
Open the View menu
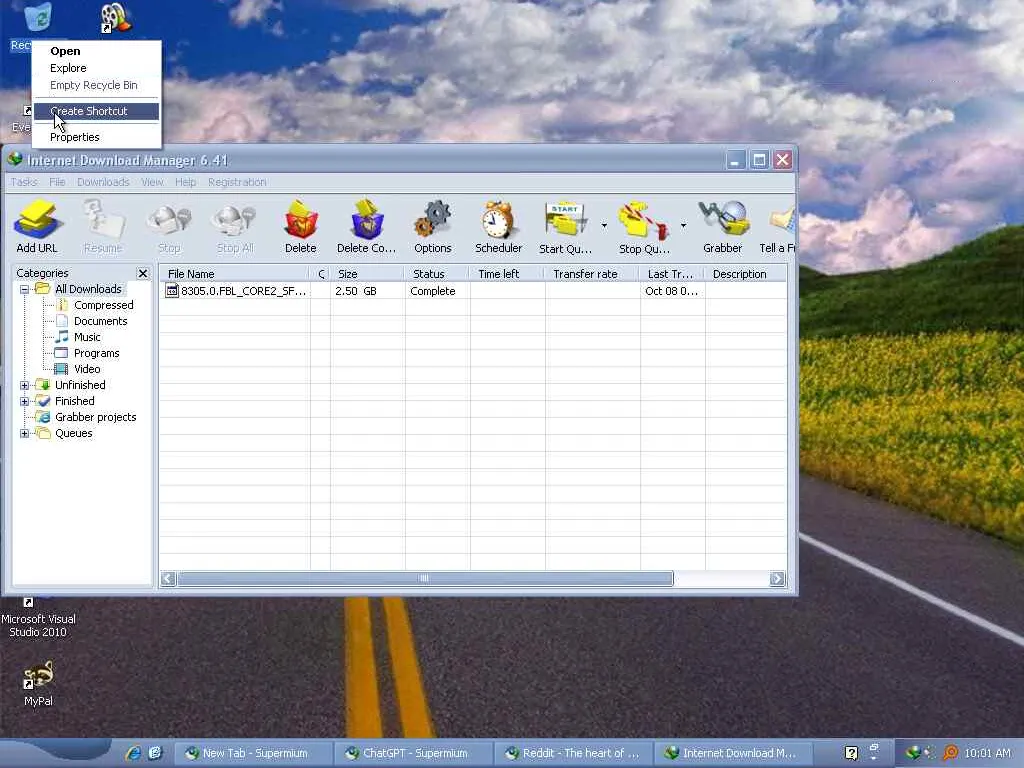pos(152,182)
